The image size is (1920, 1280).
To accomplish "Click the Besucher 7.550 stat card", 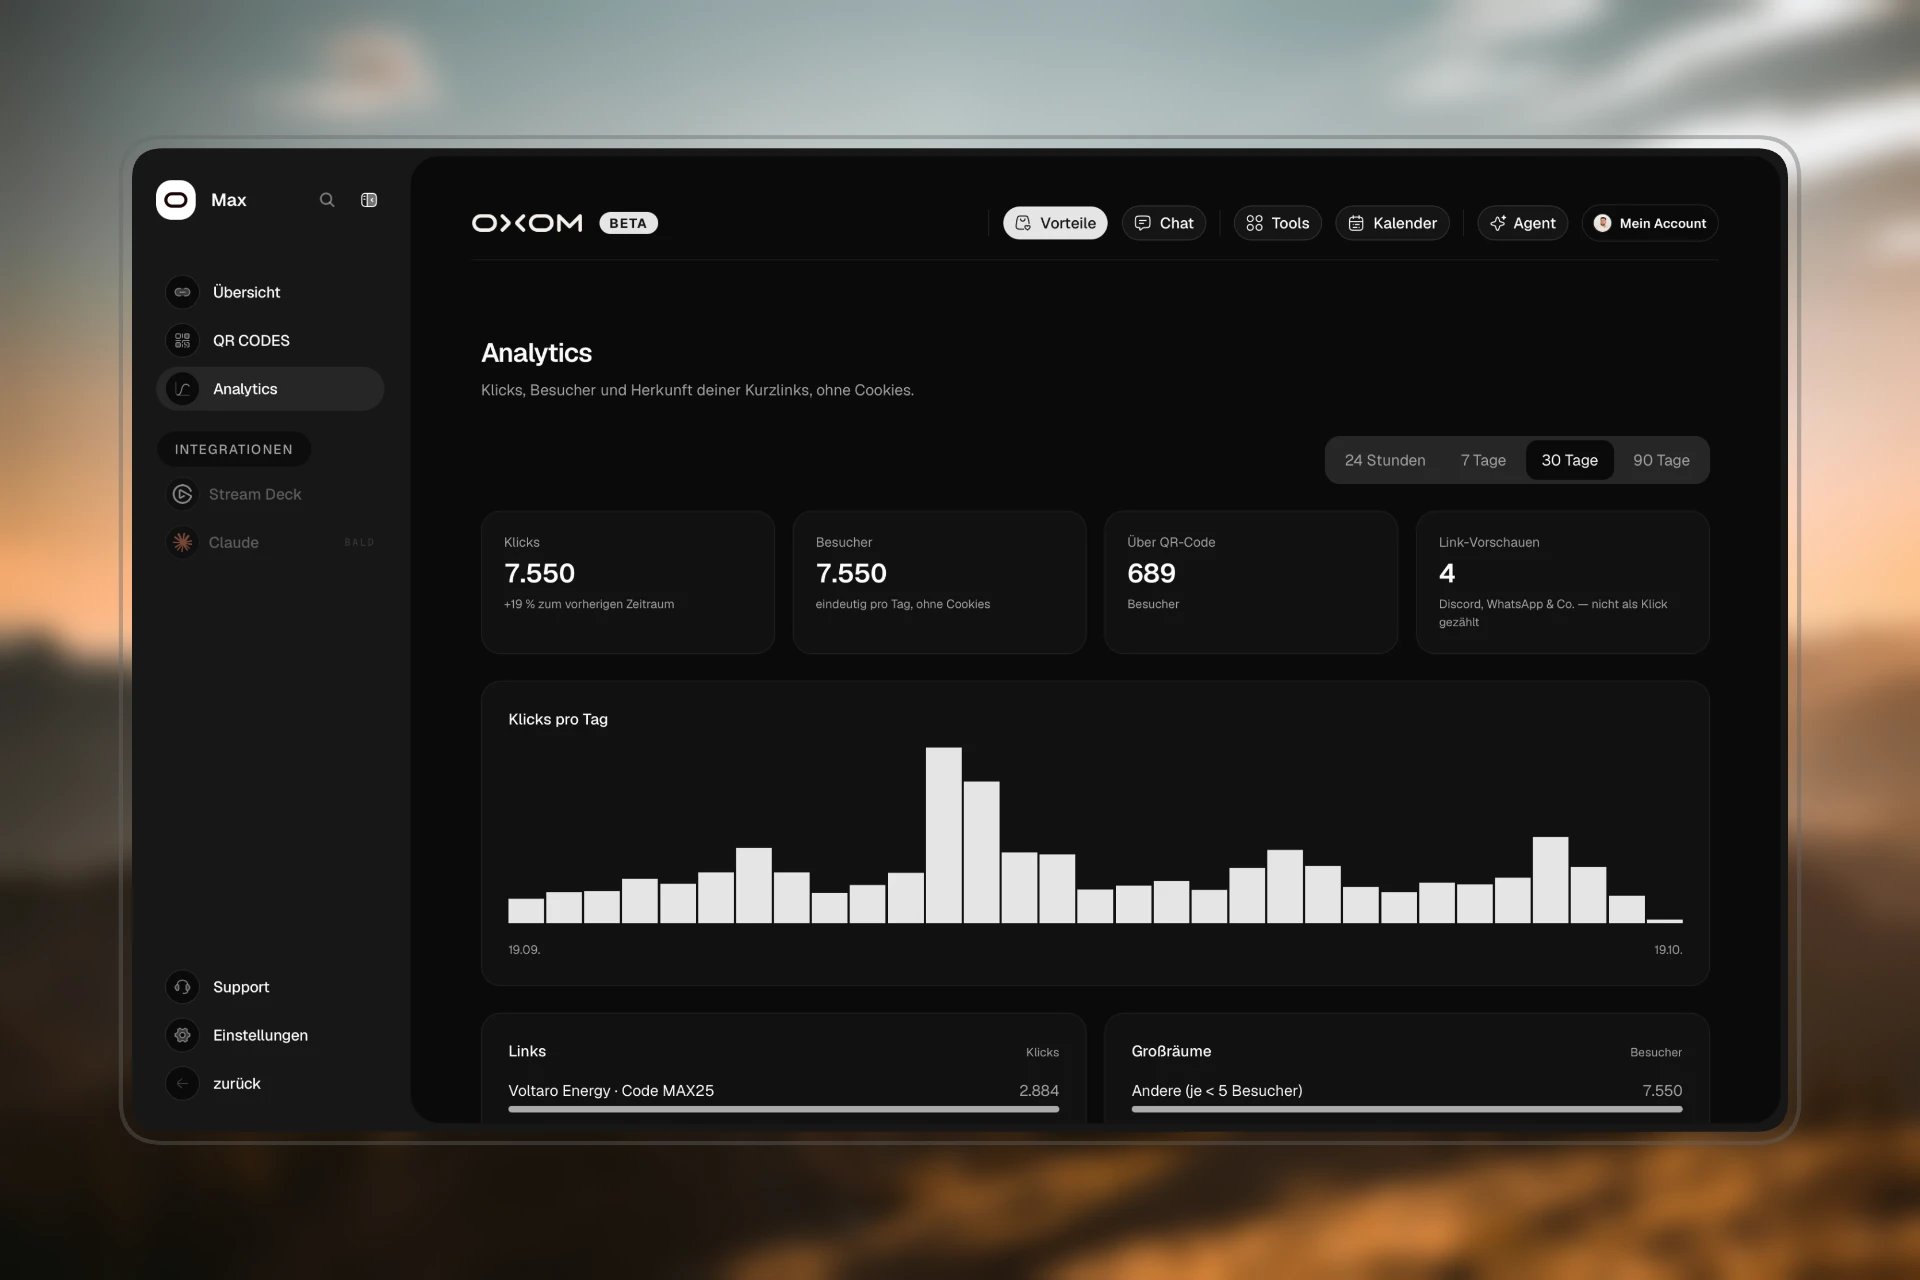I will 939,582.
